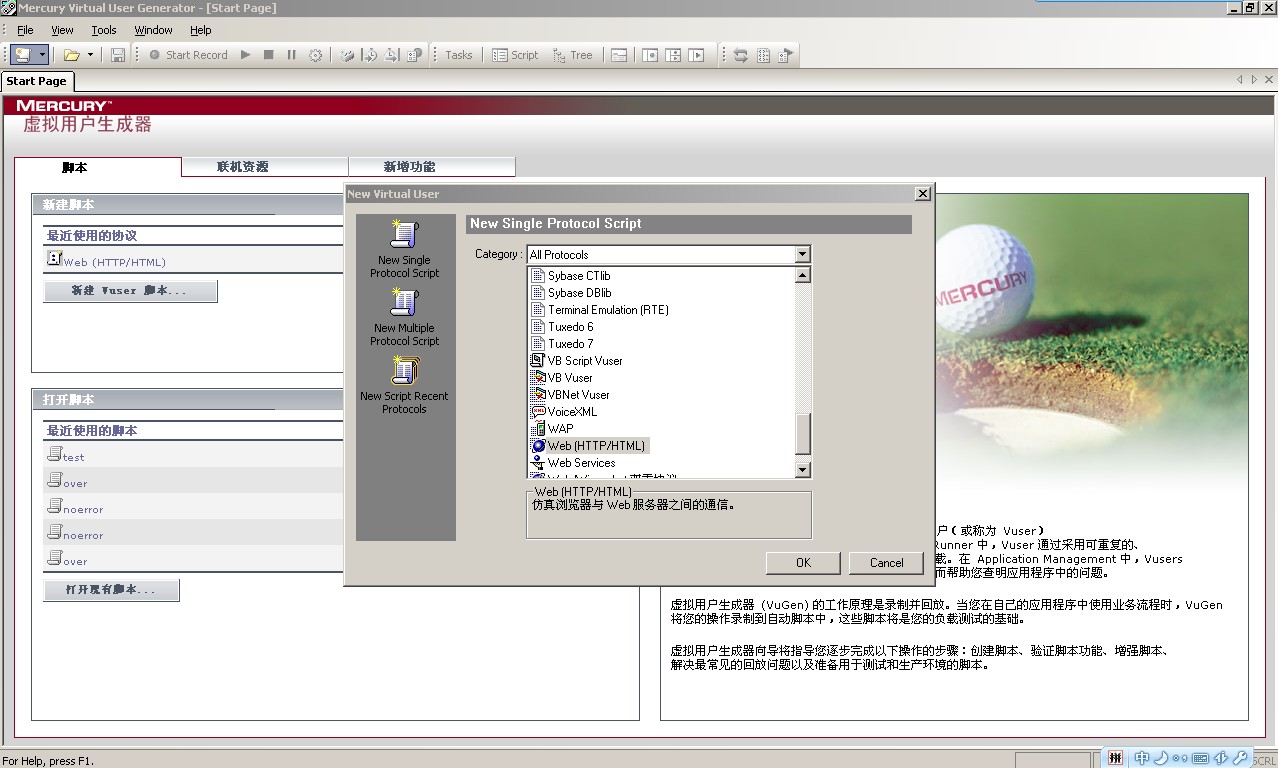Click the soft keyboard icon in IME bar
This screenshot has height=768, width=1278.
(1201, 758)
